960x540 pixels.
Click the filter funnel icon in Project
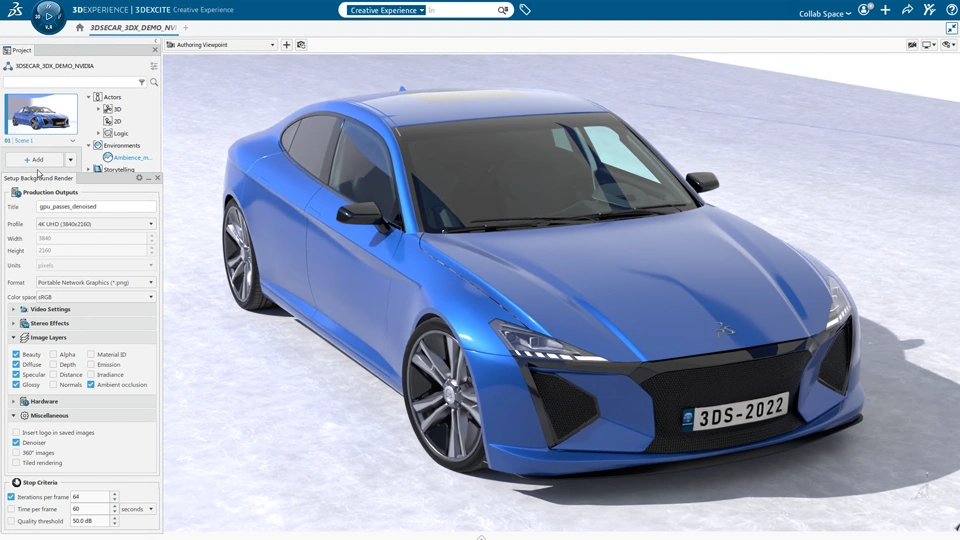142,82
